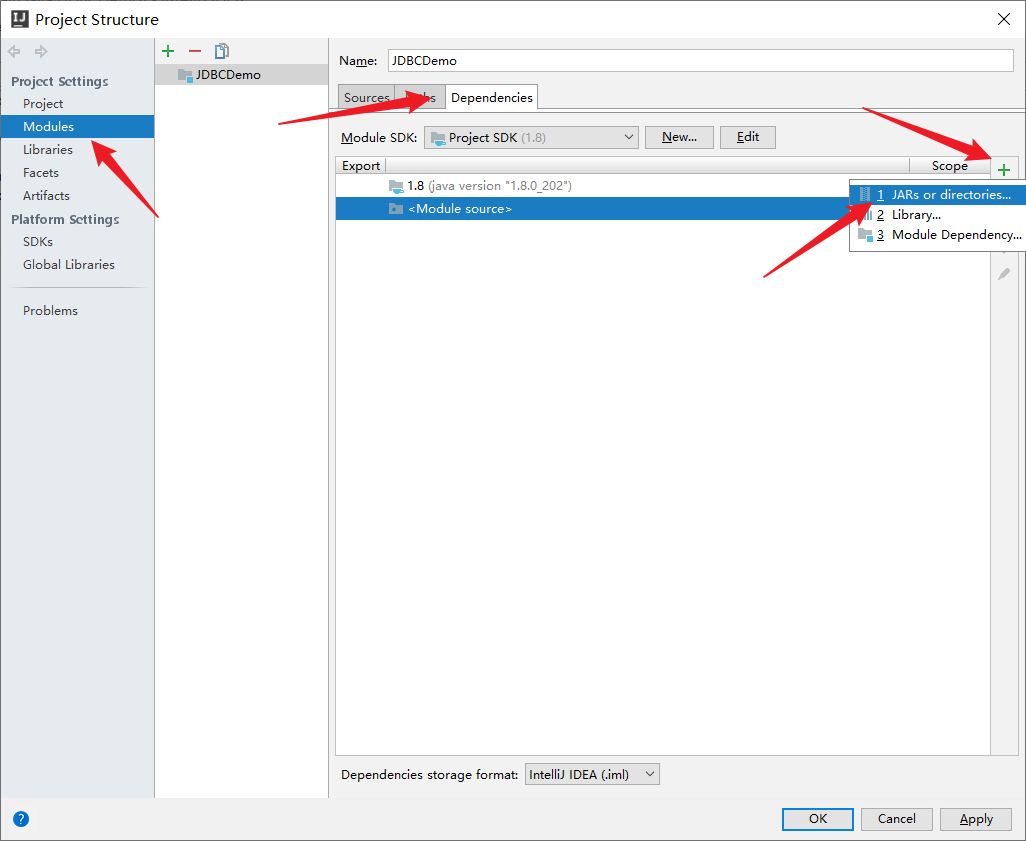Switch to the Dependencies tab
This screenshot has height=841, width=1026.
pyautogui.click(x=491, y=97)
